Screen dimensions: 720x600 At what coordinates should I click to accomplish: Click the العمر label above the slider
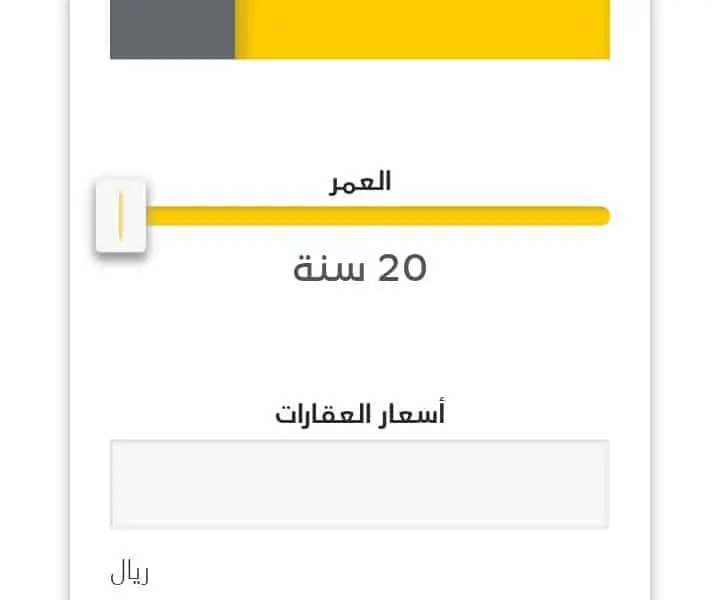tap(360, 182)
